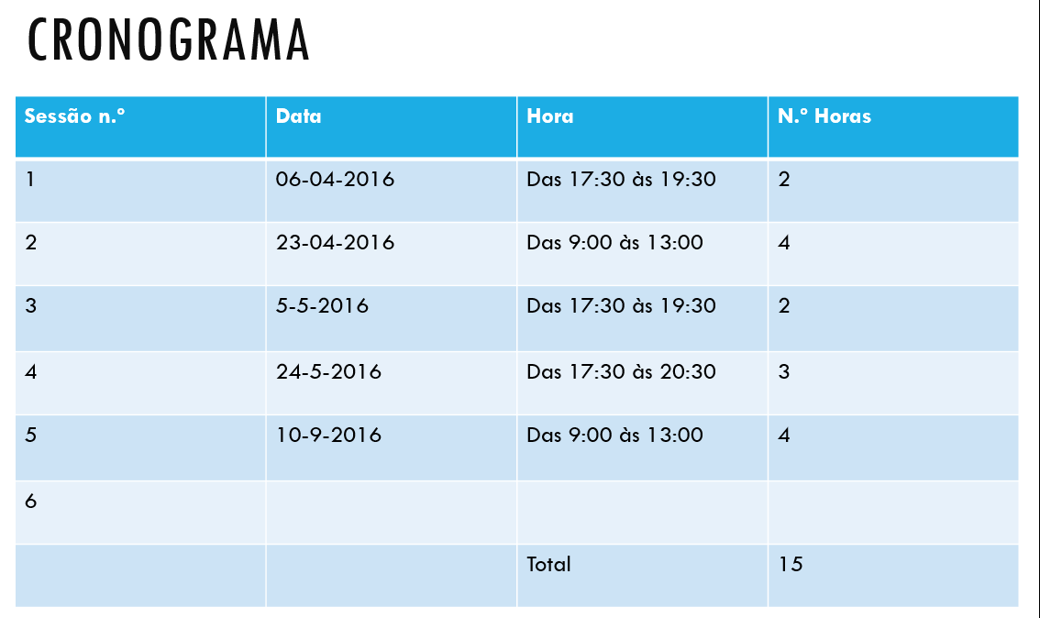The height and width of the screenshot is (619, 1040).
Task: Select the 'Sessão n.º' header cell
Action: coord(141,127)
